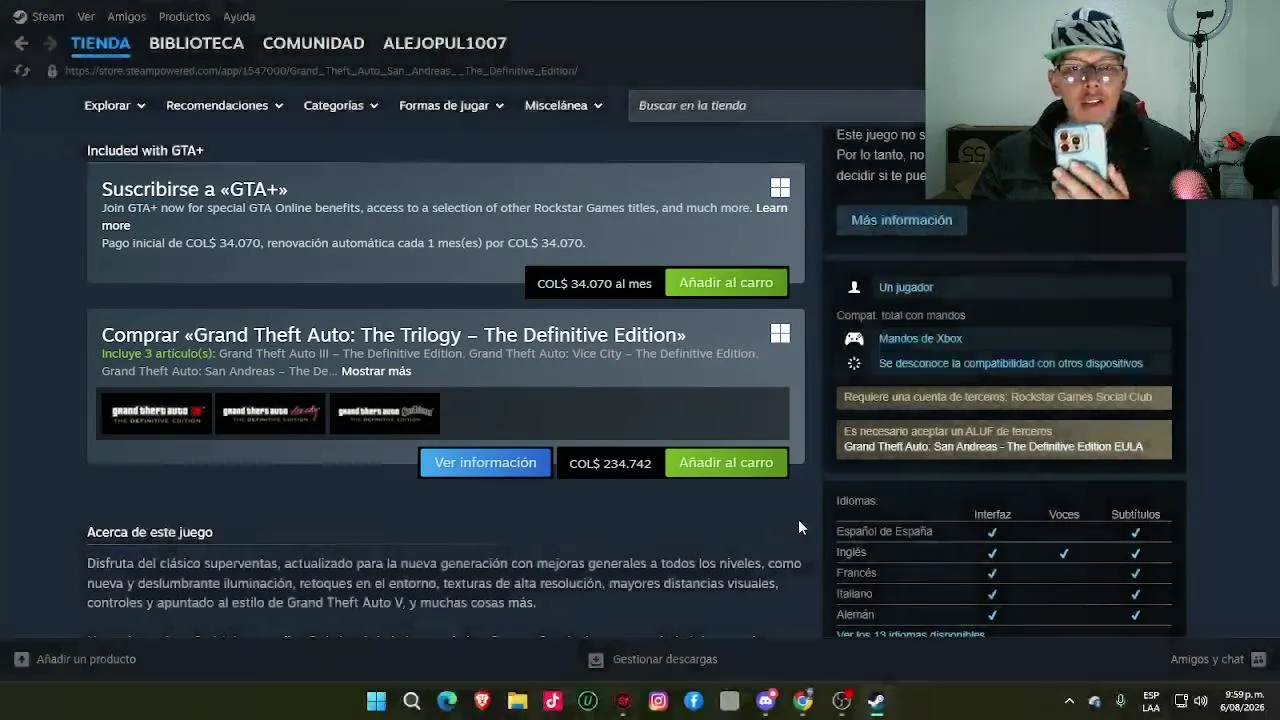
Task: Switch to the TIENDA tab
Action: tap(100, 43)
